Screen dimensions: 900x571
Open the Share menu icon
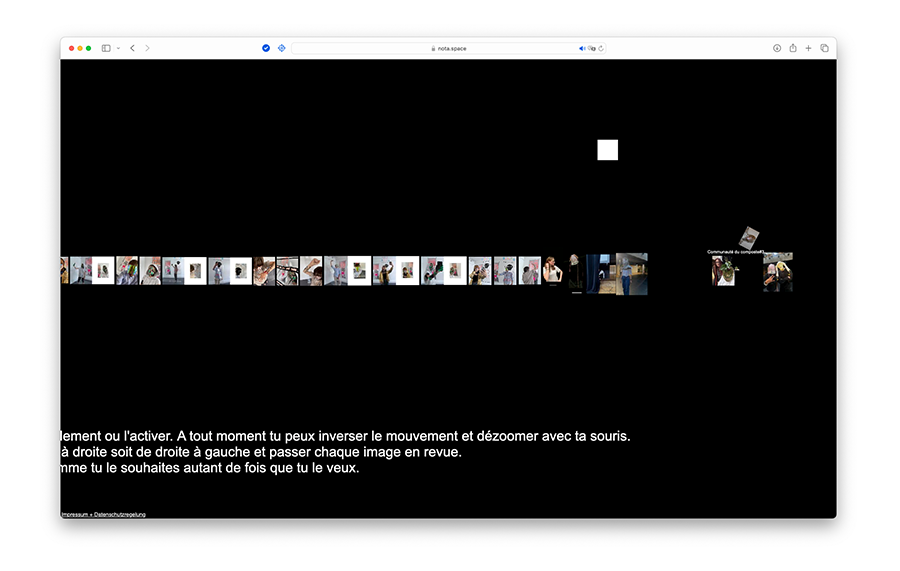793,48
